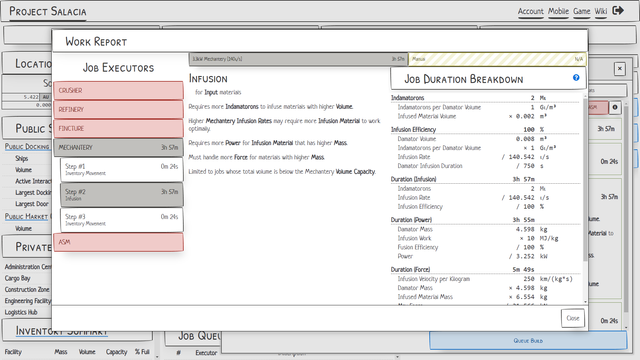The image size is (640, 360).
Task: Select the Fincture job executor
Action: click(x=118, y=128)
